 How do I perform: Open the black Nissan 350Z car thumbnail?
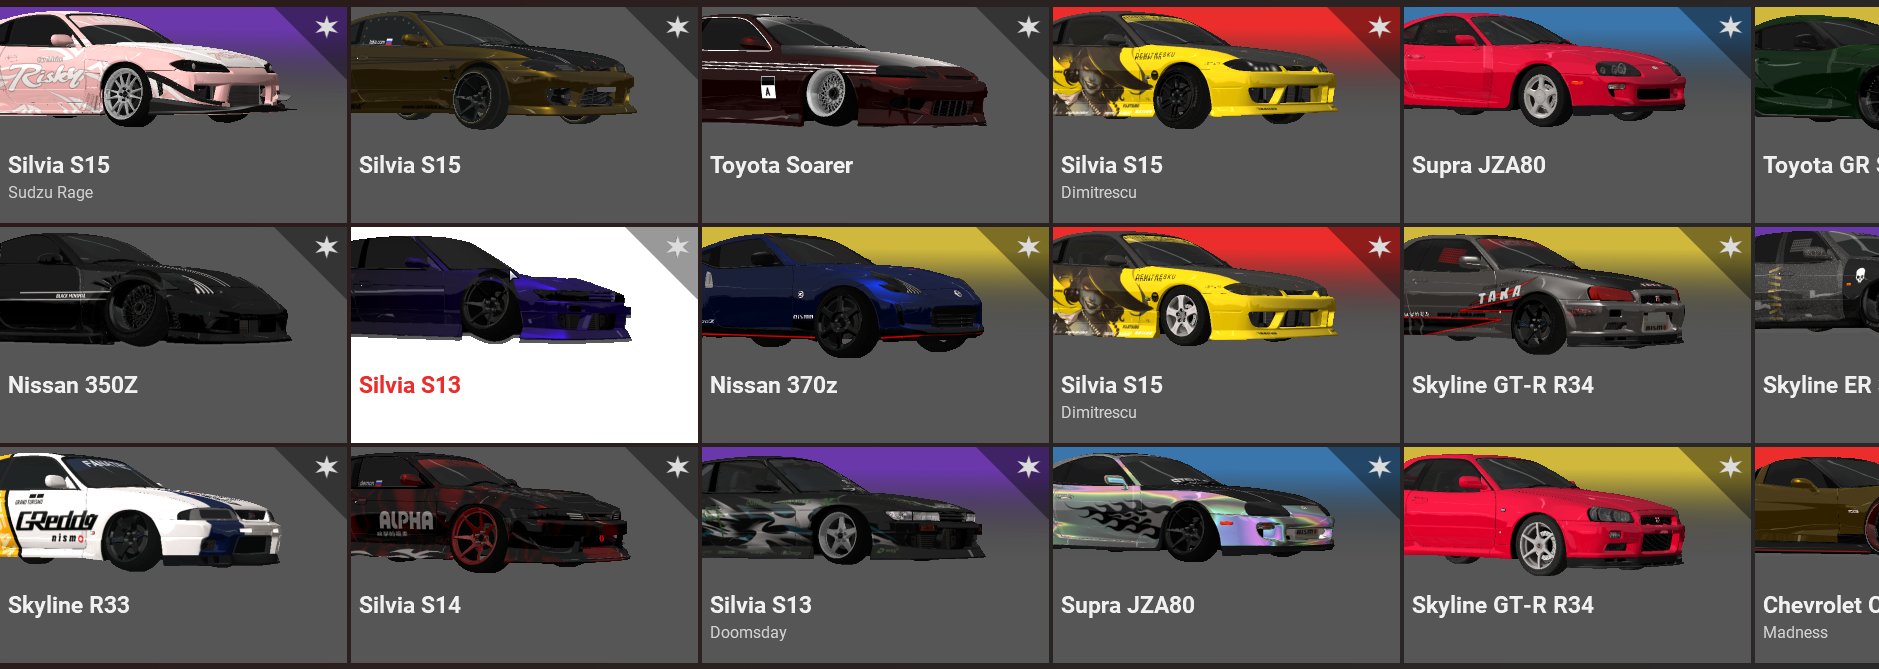click(145, 291)
